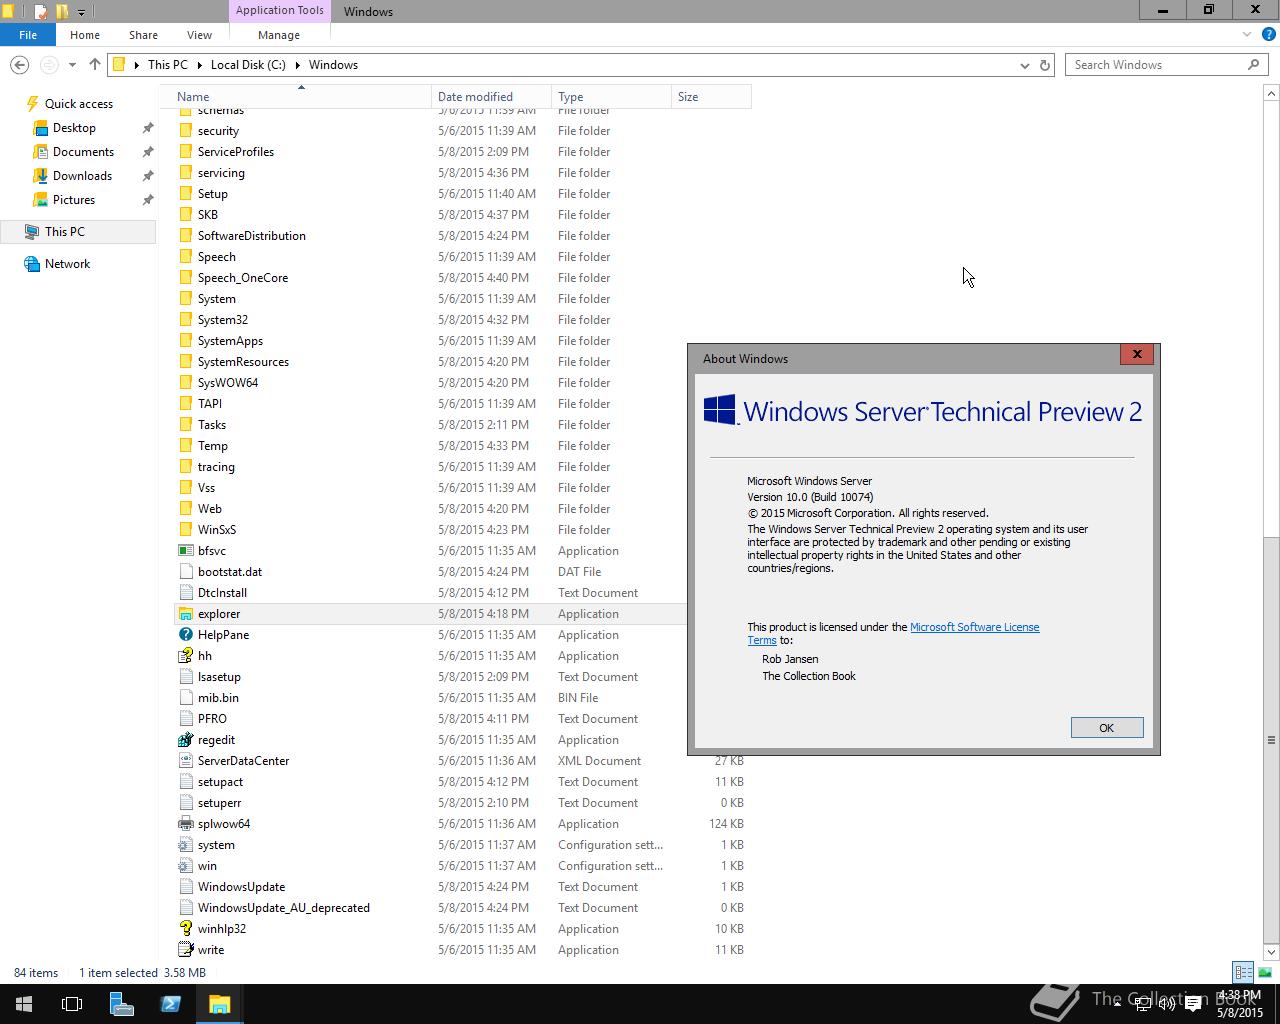Open the notifications action center icon
The image size is (1280, 1024).
pos(1193,1005)
